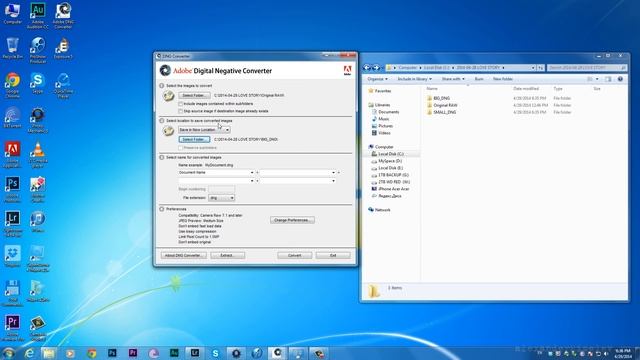Click Burn in the Explorer toolbar
Viewport: 640px width, 360px height.
479,79
